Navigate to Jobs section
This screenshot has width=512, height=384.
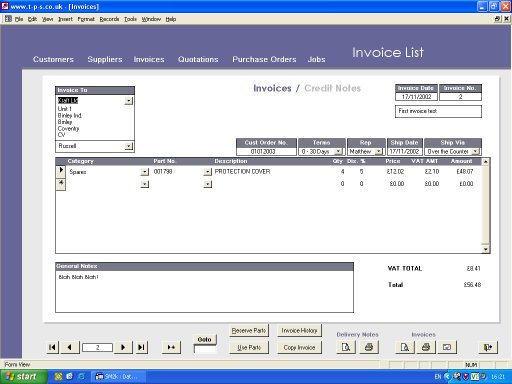tap(316, 59)
